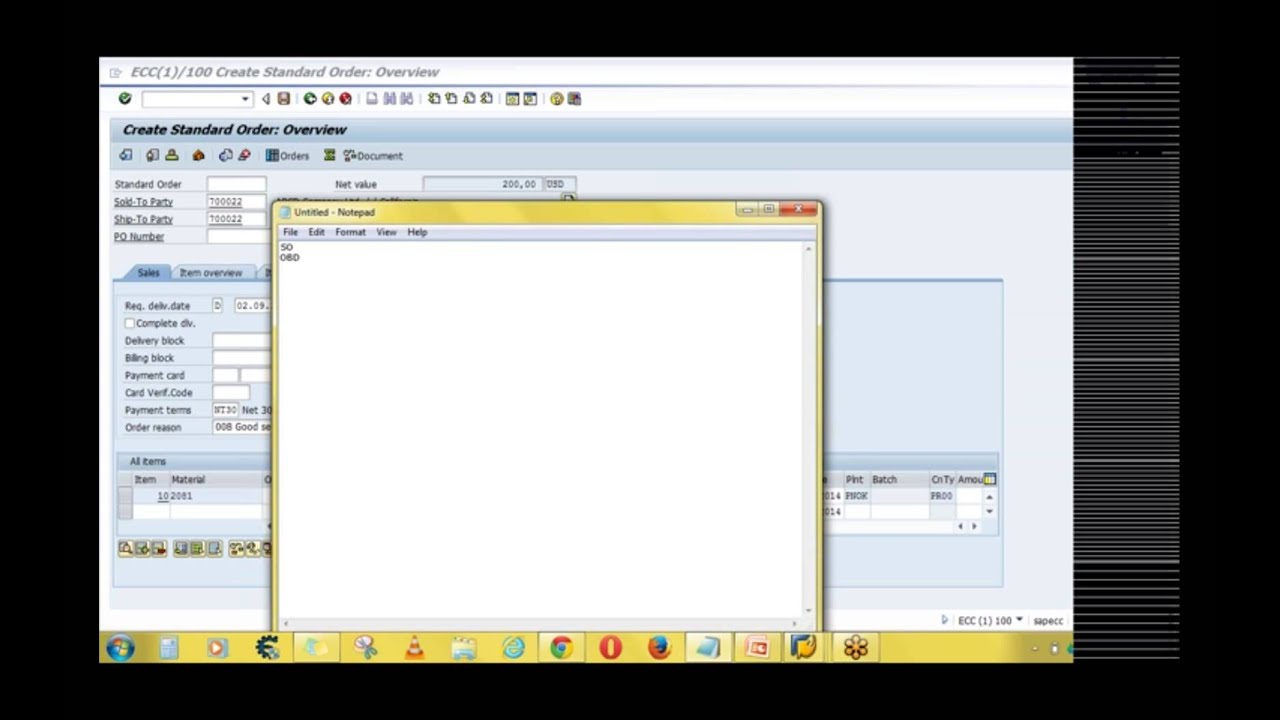The image size is (1280, 720).
Task: Open VLC media player from the taskbar
Action: [414, 648]
